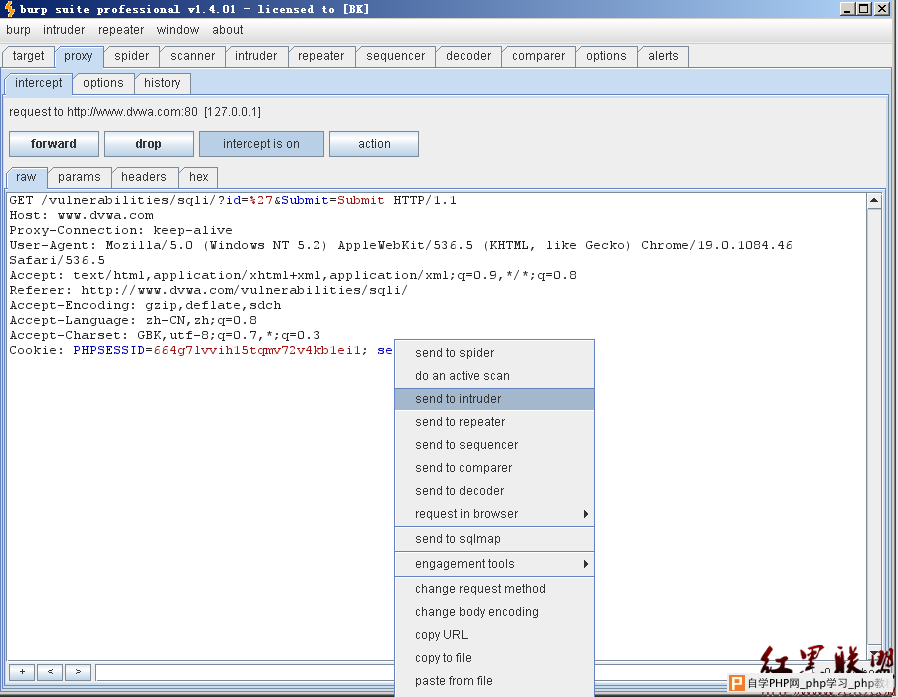Minimize the Burp Suite window
Viewport: 898px width, 697px height.
point(847,9)
